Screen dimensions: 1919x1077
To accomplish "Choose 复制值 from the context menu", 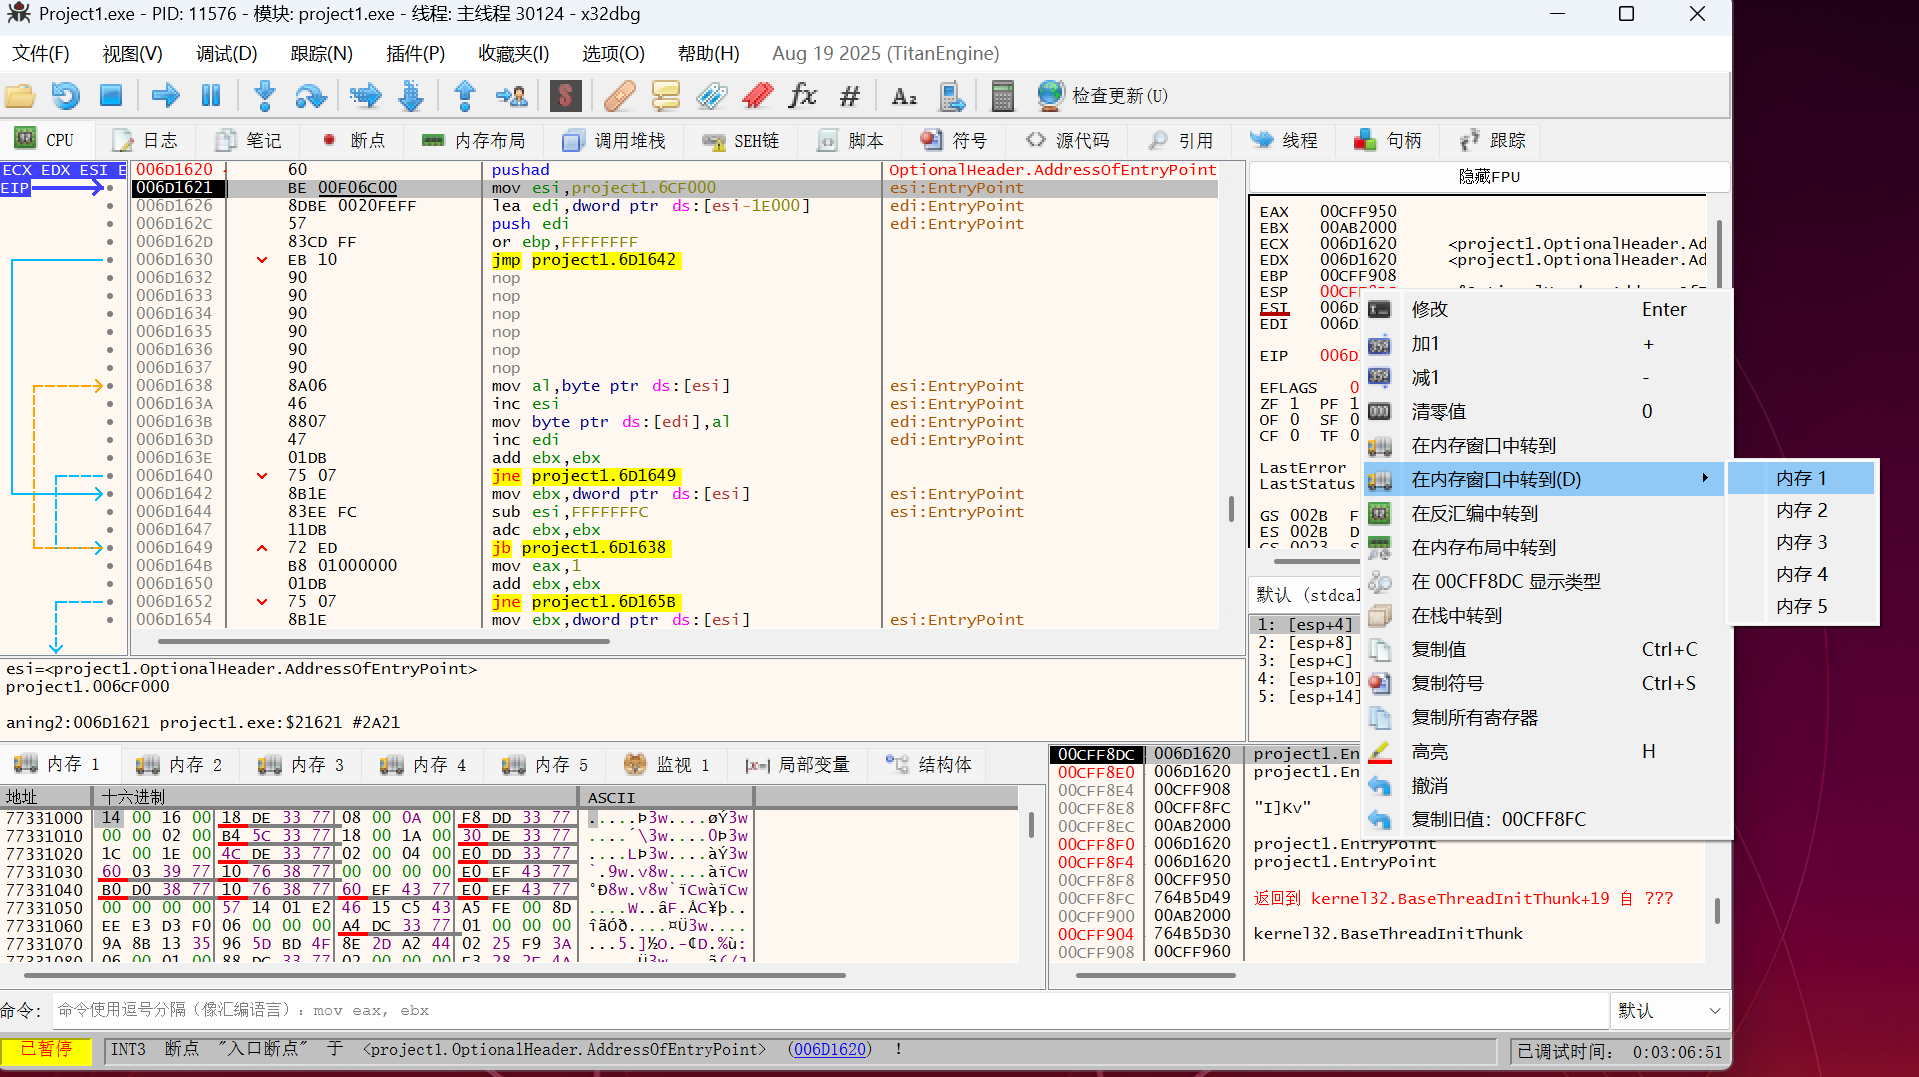I will point(1439,650).
